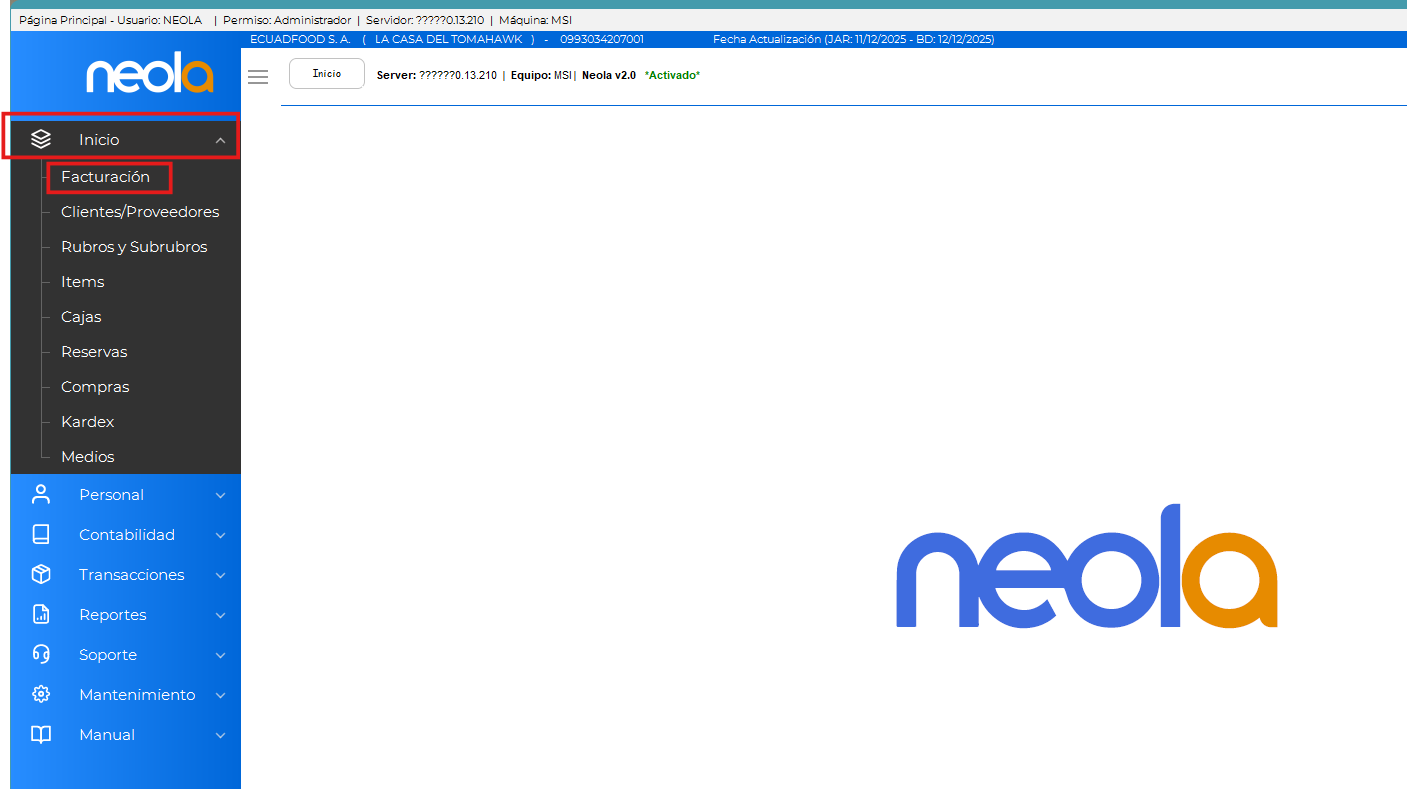Open the Rubros y Subrubros entry
This screenshot has width=1407, height=789.
(134, 247)
